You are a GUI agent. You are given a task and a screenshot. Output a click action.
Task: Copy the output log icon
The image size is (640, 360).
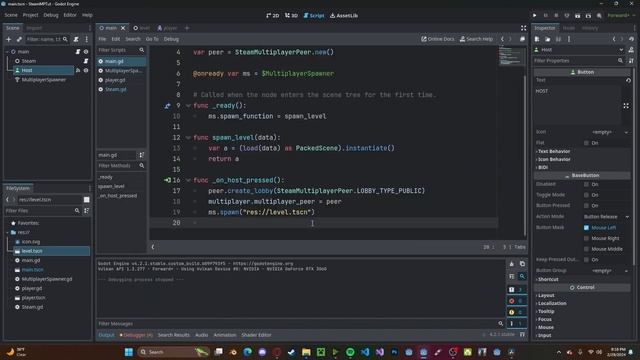point(522,264)
